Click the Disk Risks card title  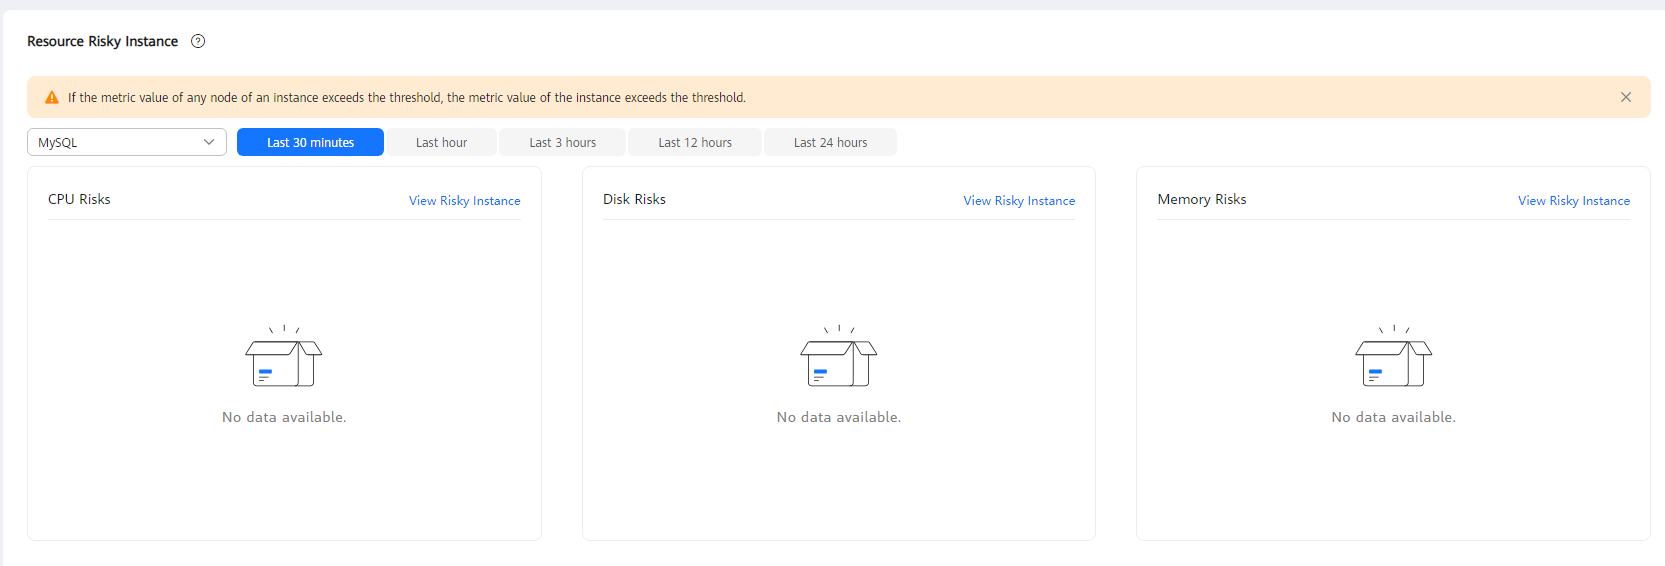[x=634, y=199]
